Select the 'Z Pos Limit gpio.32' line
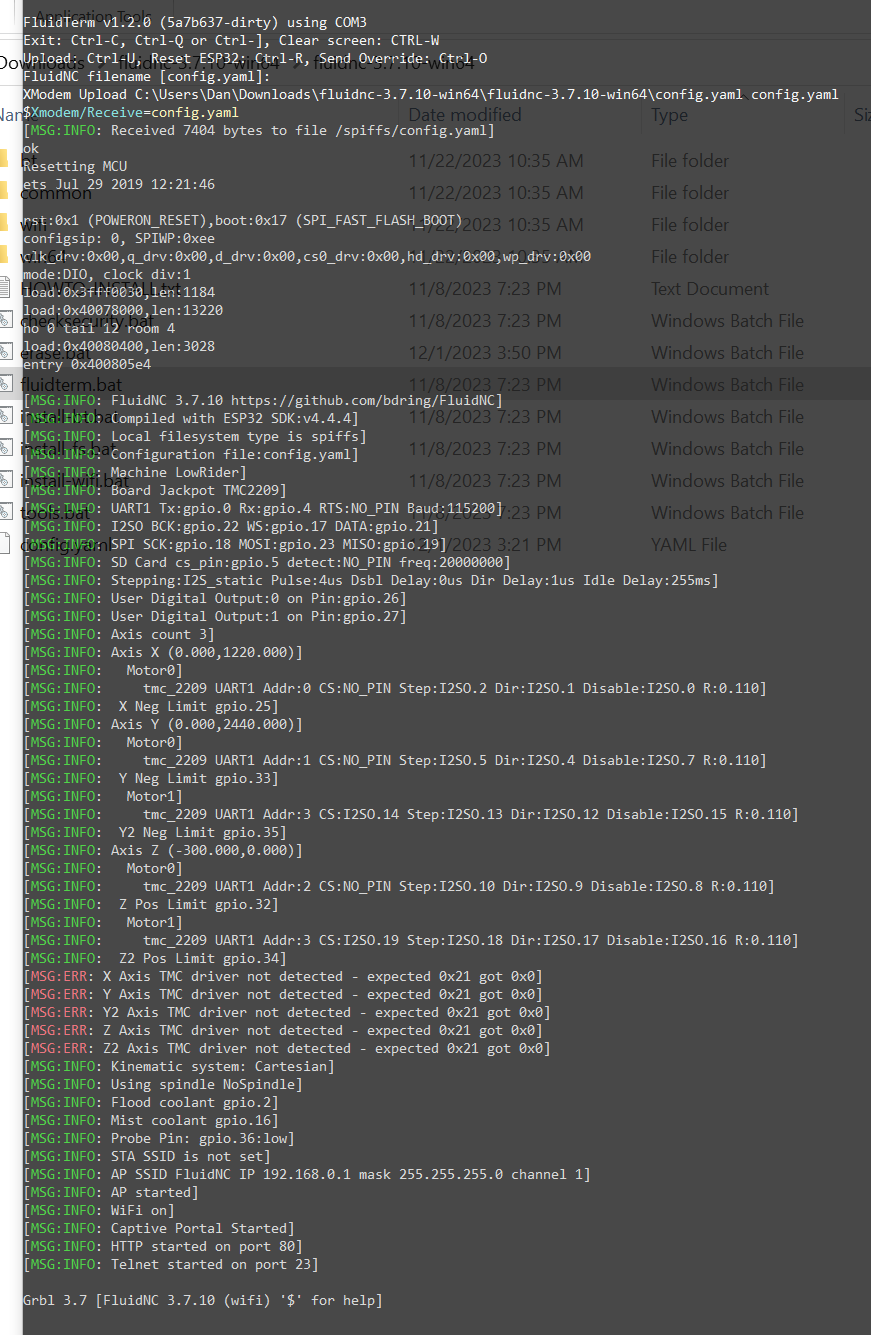The image size is (871, 1335). (151, 904)
